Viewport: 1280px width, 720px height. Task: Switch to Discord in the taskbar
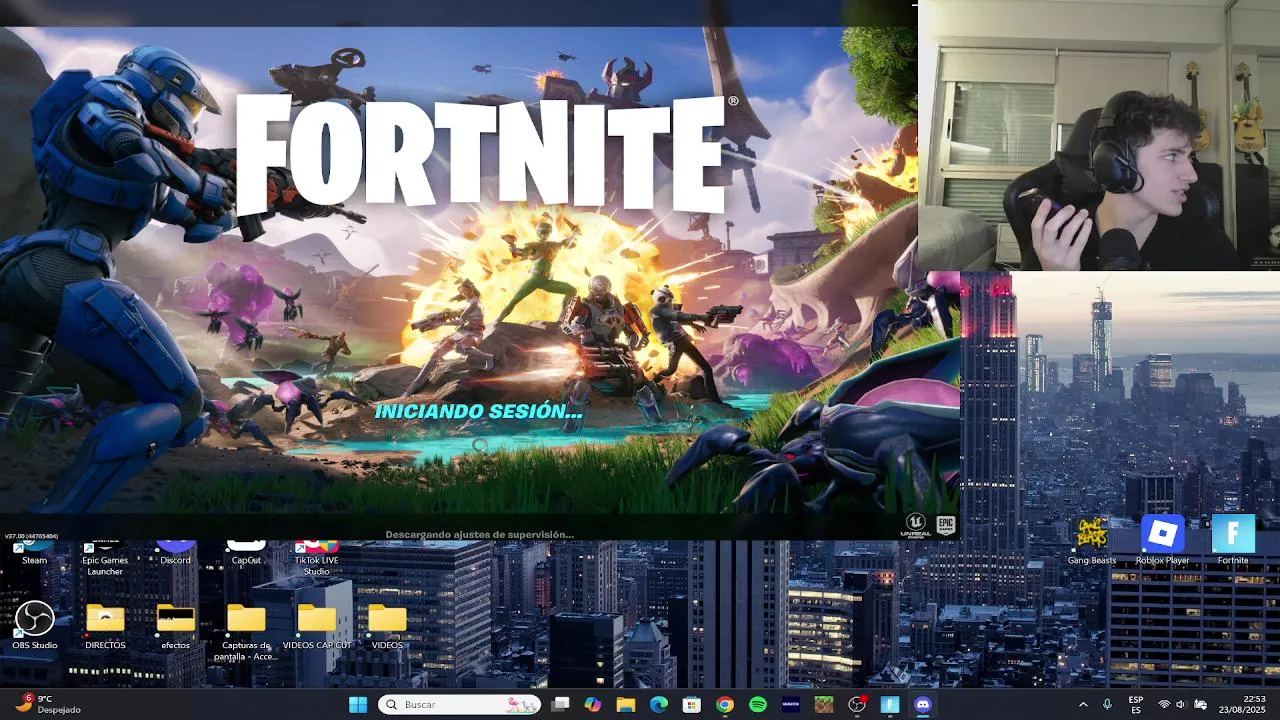922,704
